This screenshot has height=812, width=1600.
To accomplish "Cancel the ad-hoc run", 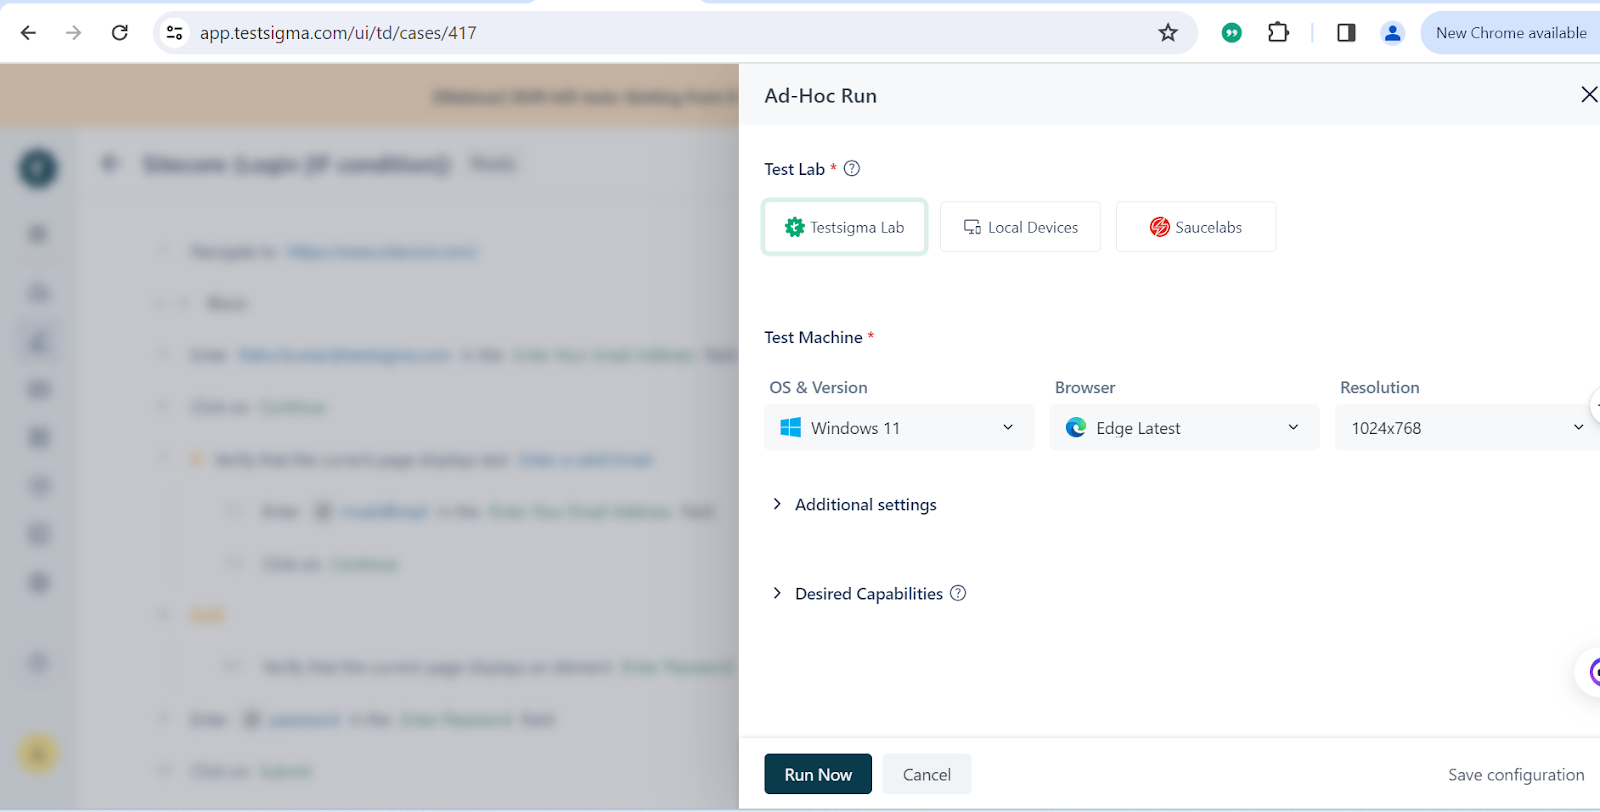I will pyautogui.click(x=927, y=774).
